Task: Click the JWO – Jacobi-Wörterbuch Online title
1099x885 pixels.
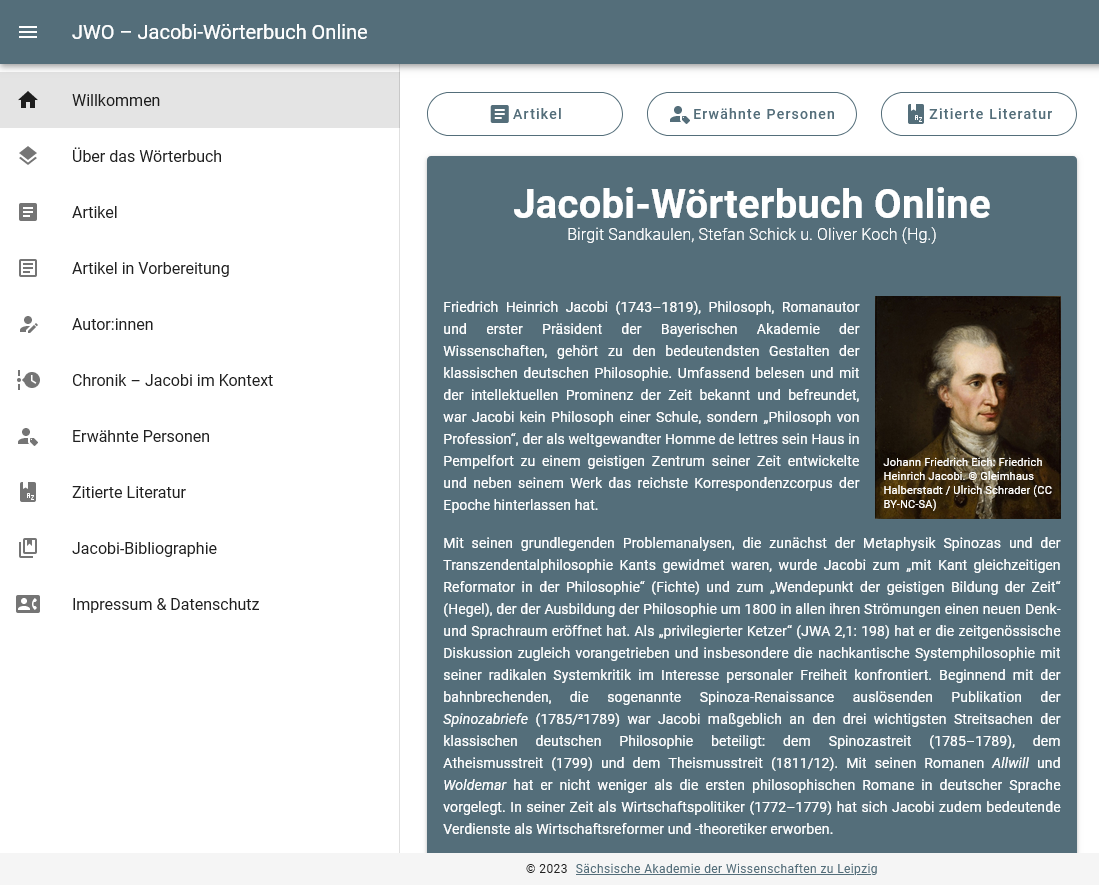Action: pos(220,31)
